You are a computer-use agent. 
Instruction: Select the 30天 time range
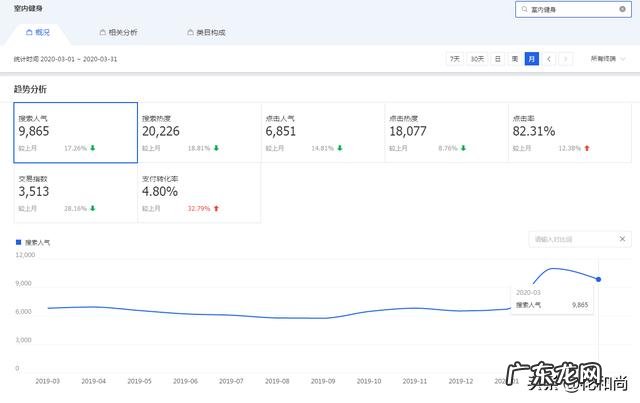477,59
